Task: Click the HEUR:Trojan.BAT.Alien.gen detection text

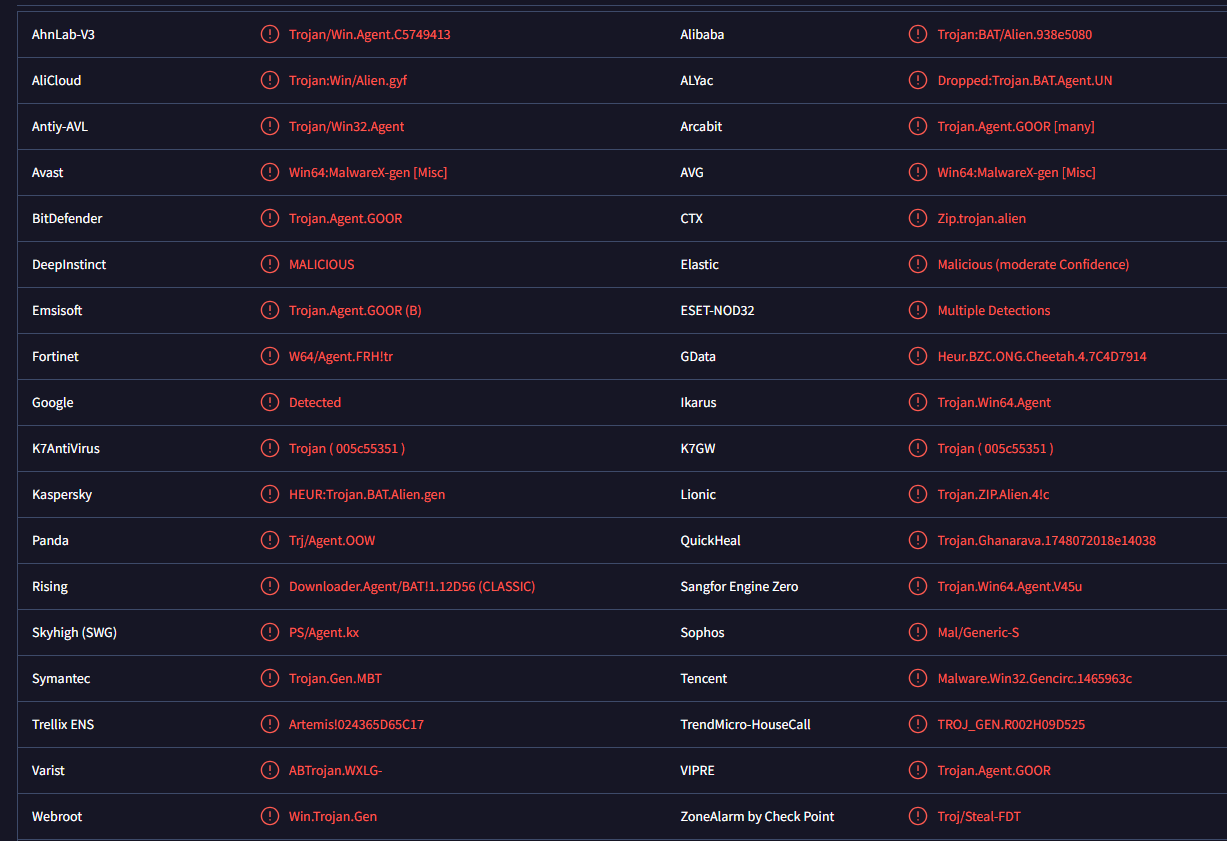Action: (367, 494)
